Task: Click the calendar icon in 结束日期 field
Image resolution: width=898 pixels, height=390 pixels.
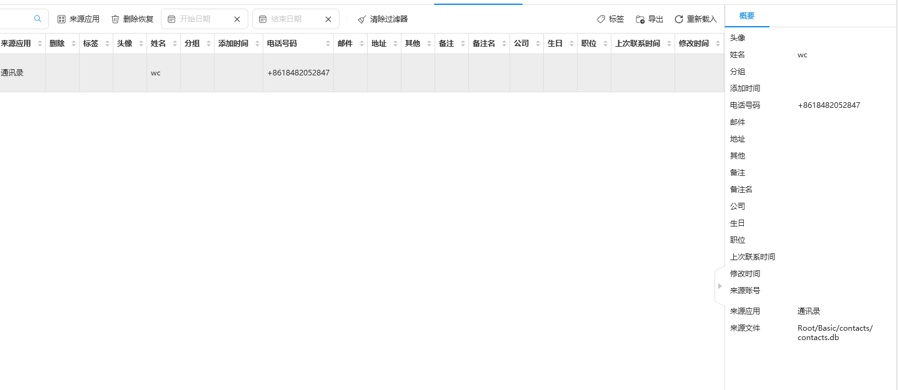Action: coord(262,19)
